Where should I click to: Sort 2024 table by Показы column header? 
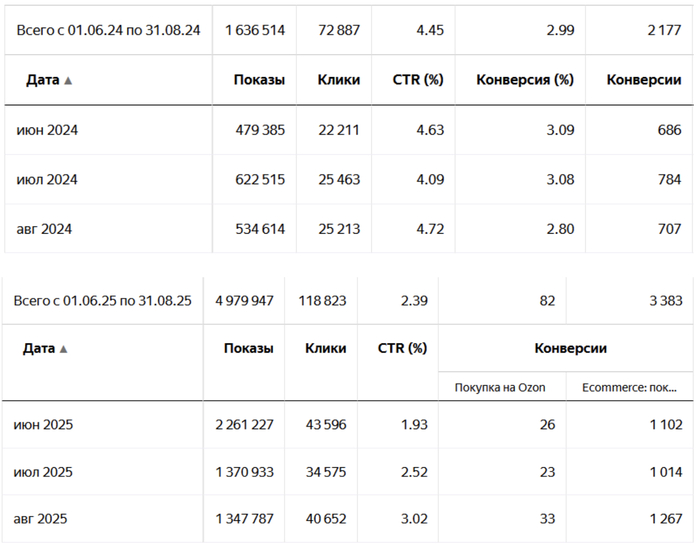coord(259,80)
